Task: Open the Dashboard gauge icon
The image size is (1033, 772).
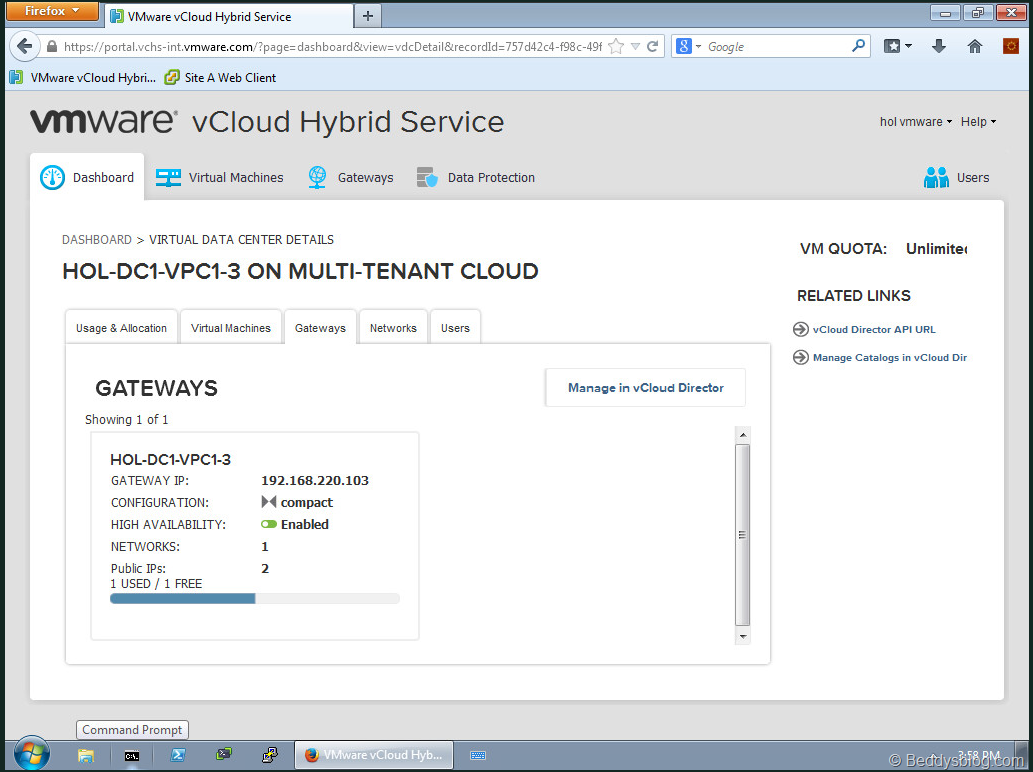Action: (x=52, y=178)
